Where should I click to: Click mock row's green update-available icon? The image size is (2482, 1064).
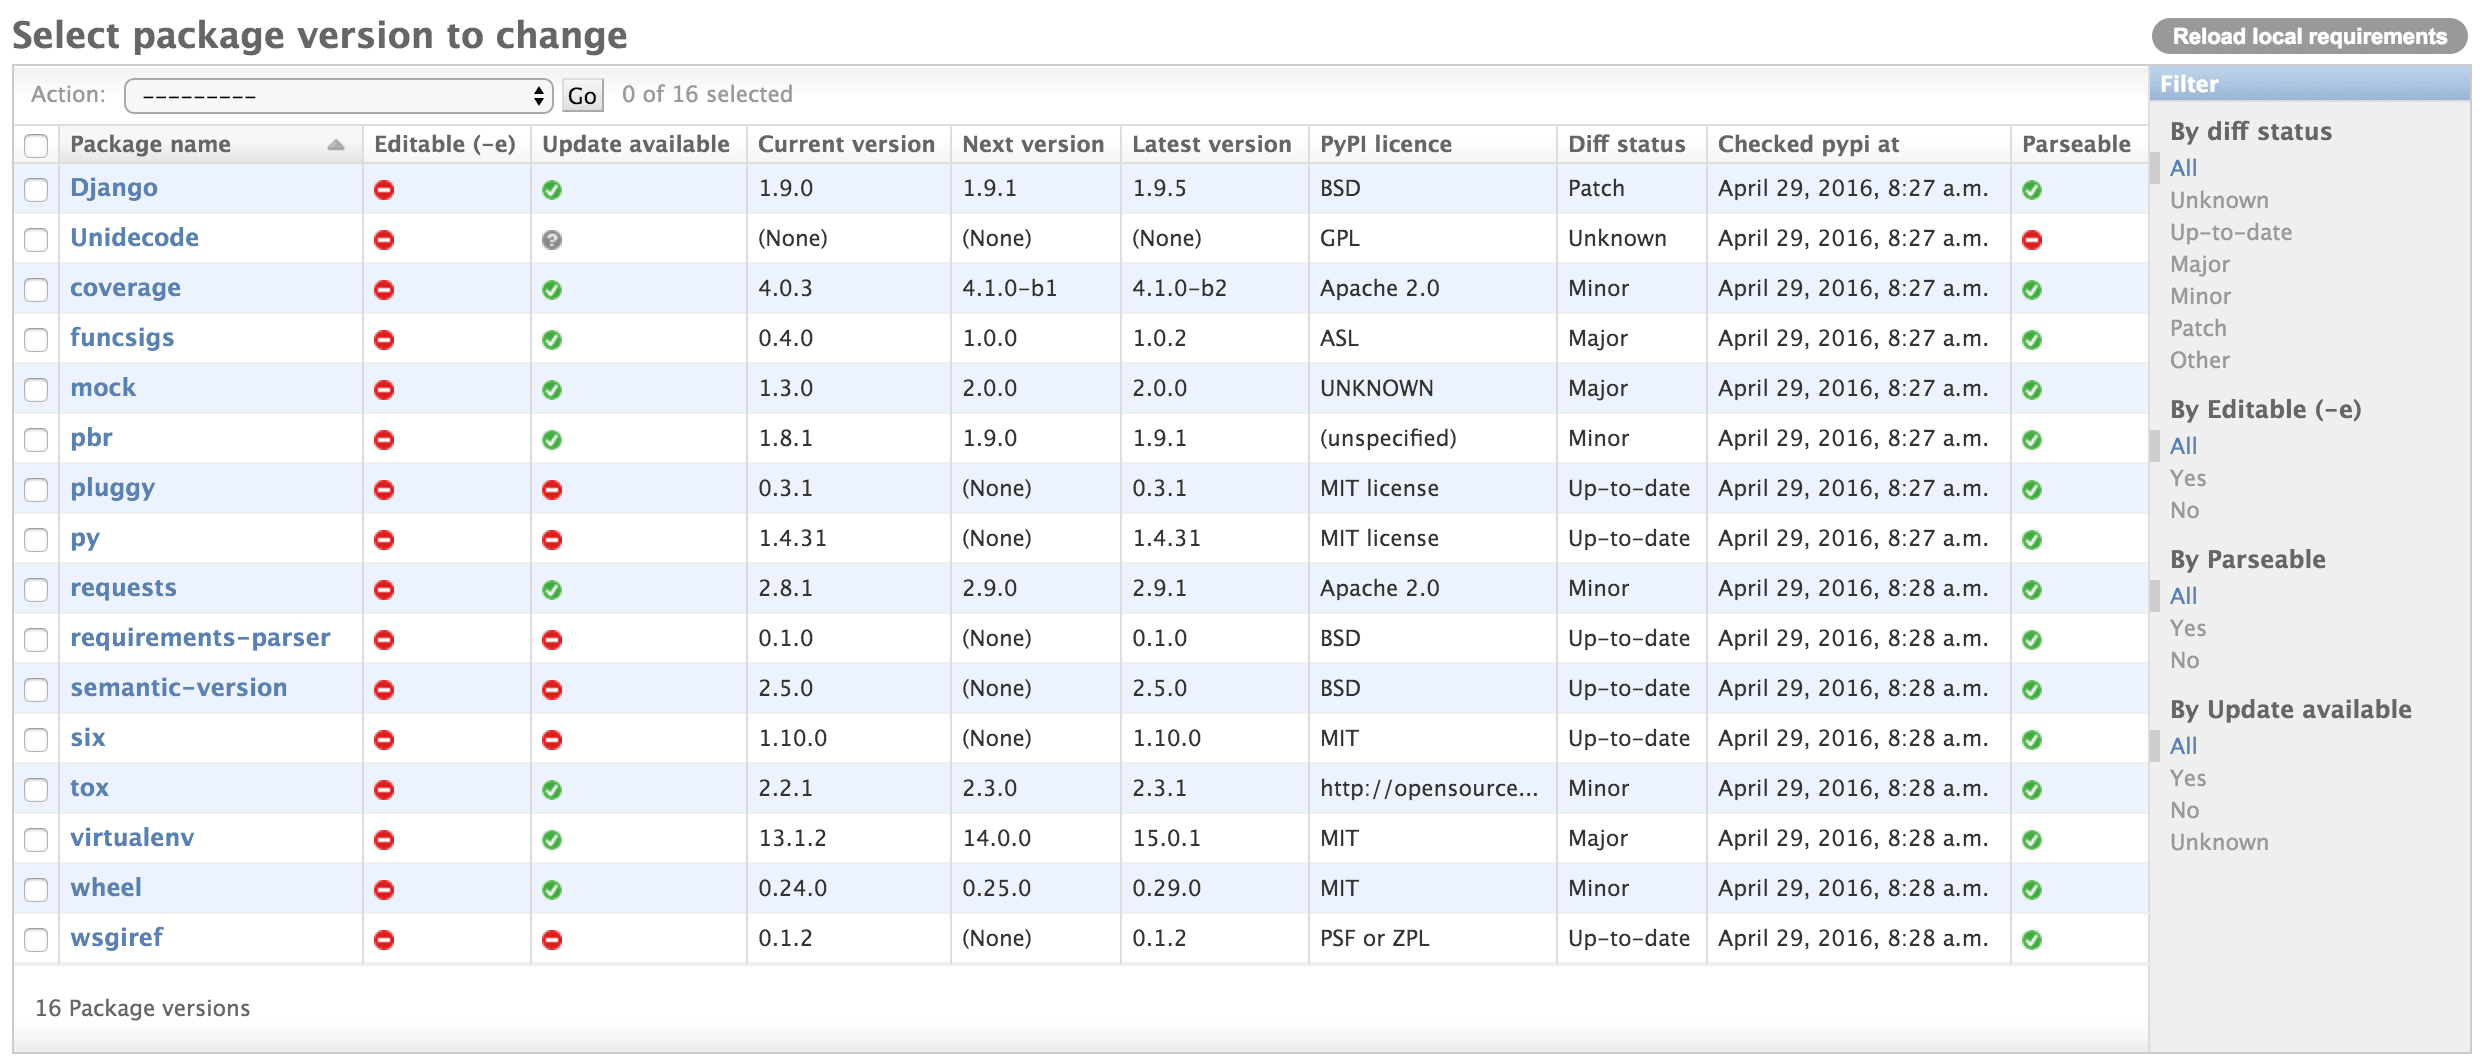552,390
